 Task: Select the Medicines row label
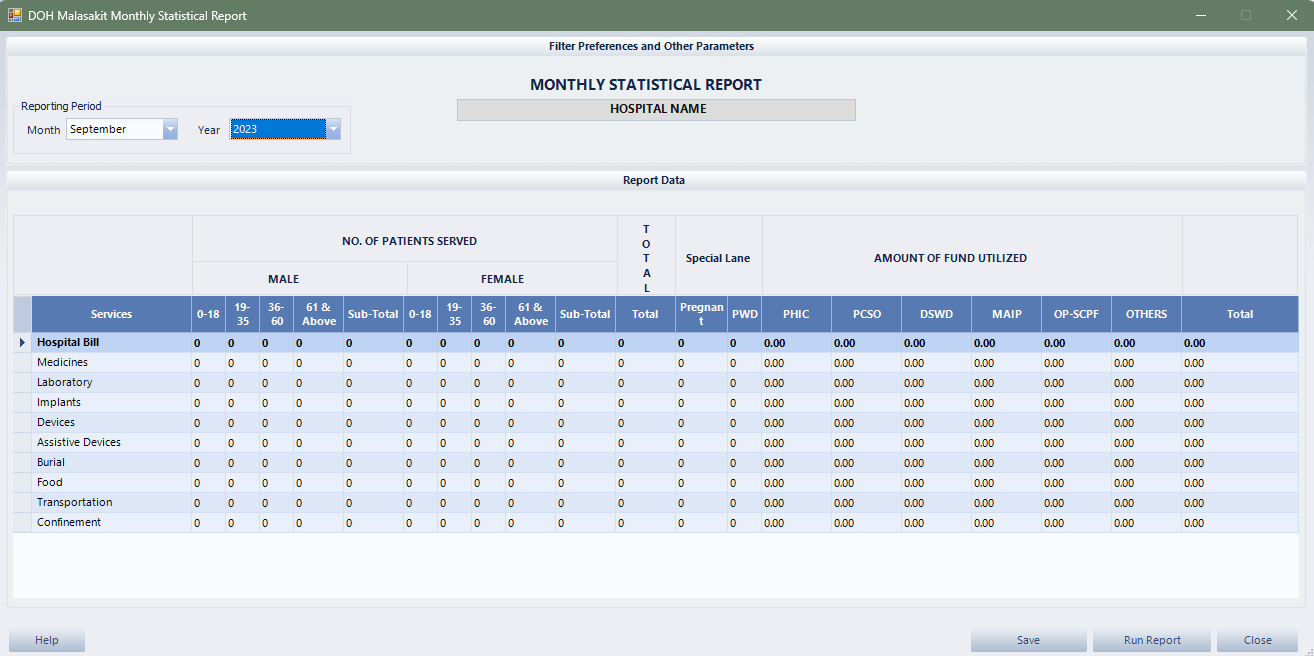pyautogui.click(x=63, y=362)
